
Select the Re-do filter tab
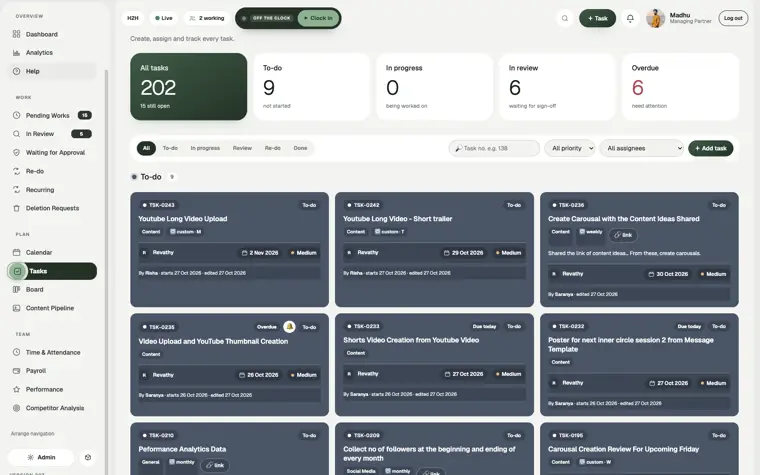pos(272,148)
